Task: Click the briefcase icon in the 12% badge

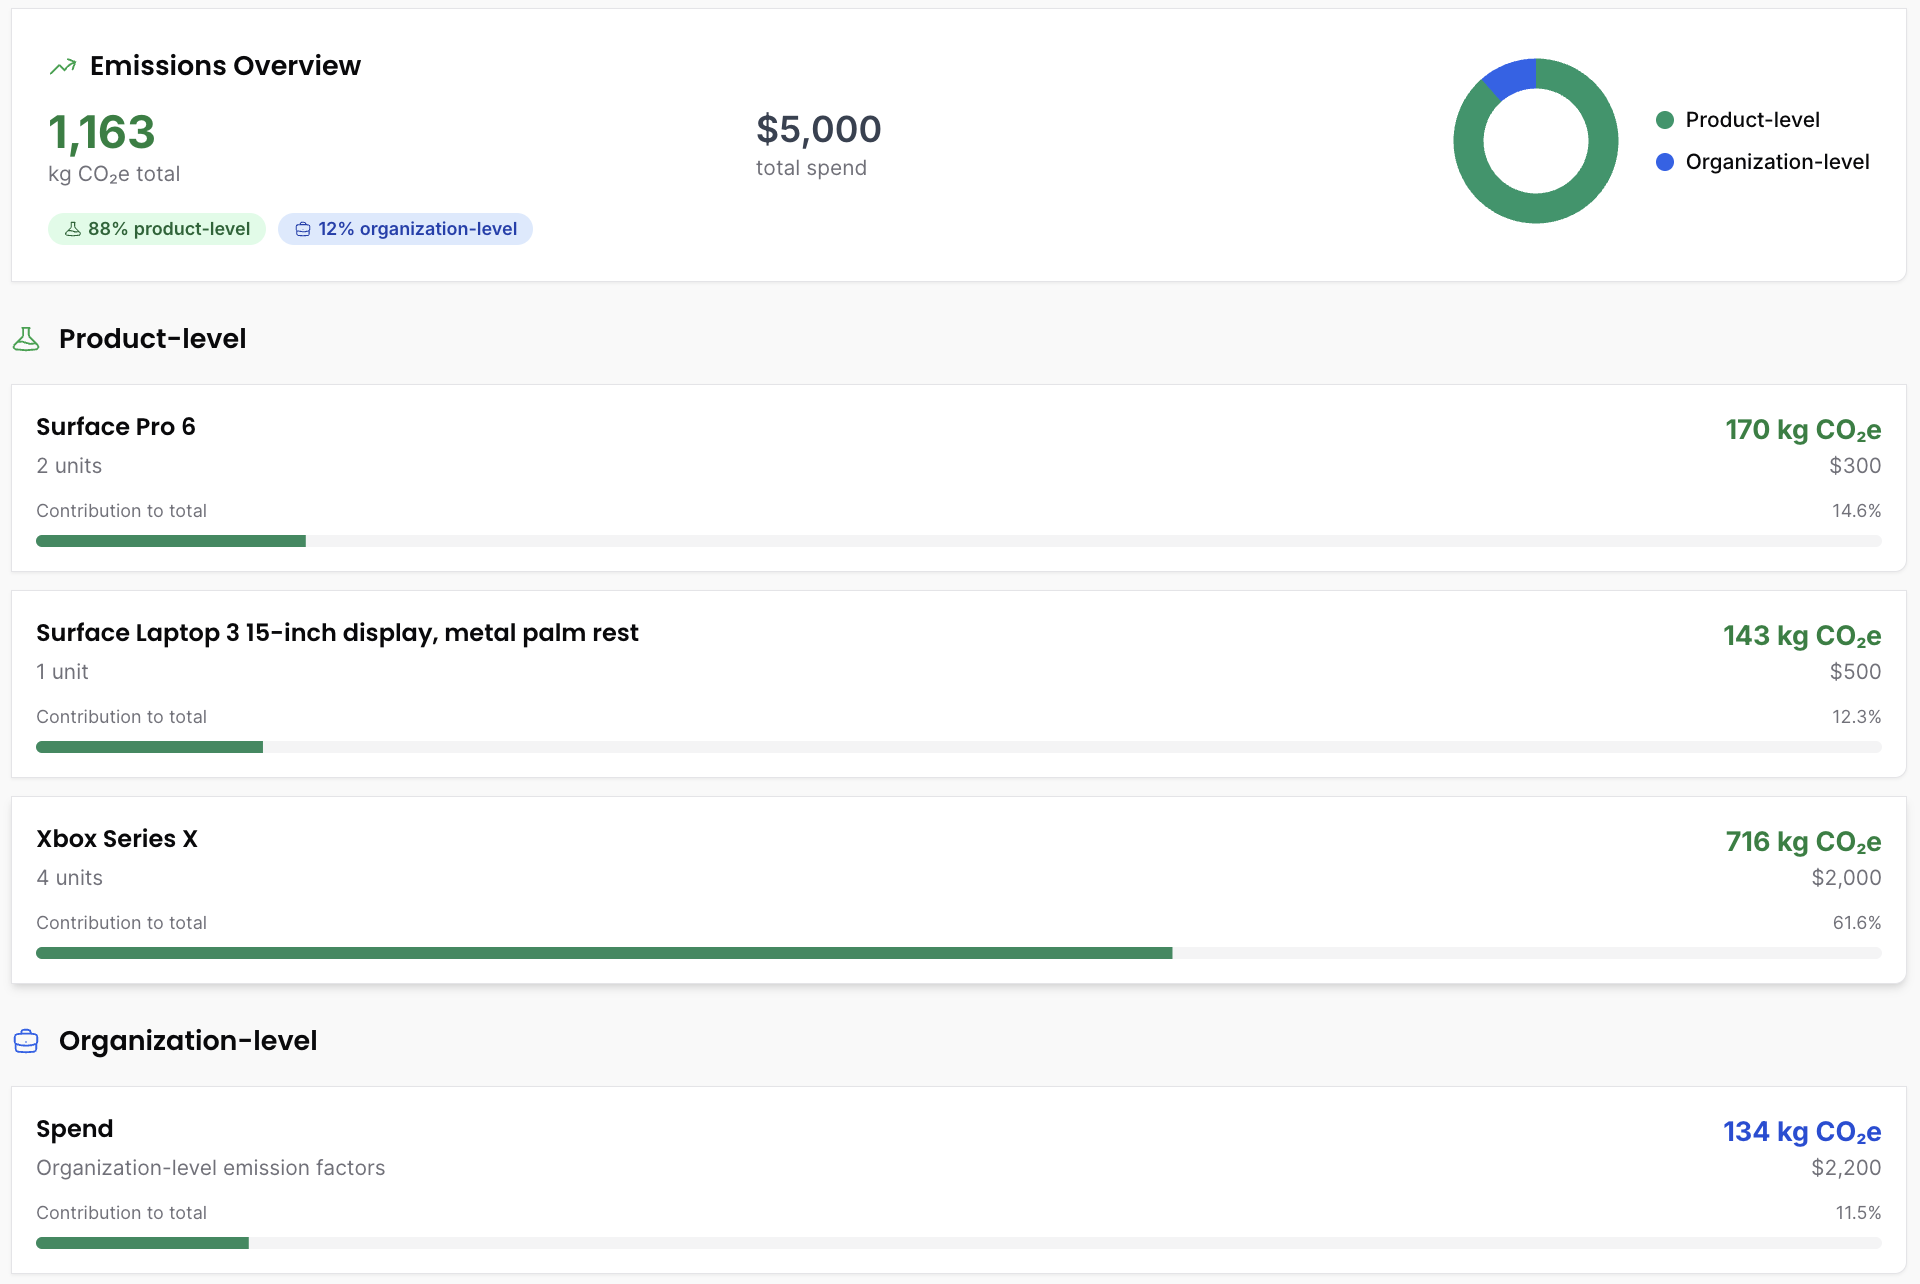Action: tap(303, 229)
